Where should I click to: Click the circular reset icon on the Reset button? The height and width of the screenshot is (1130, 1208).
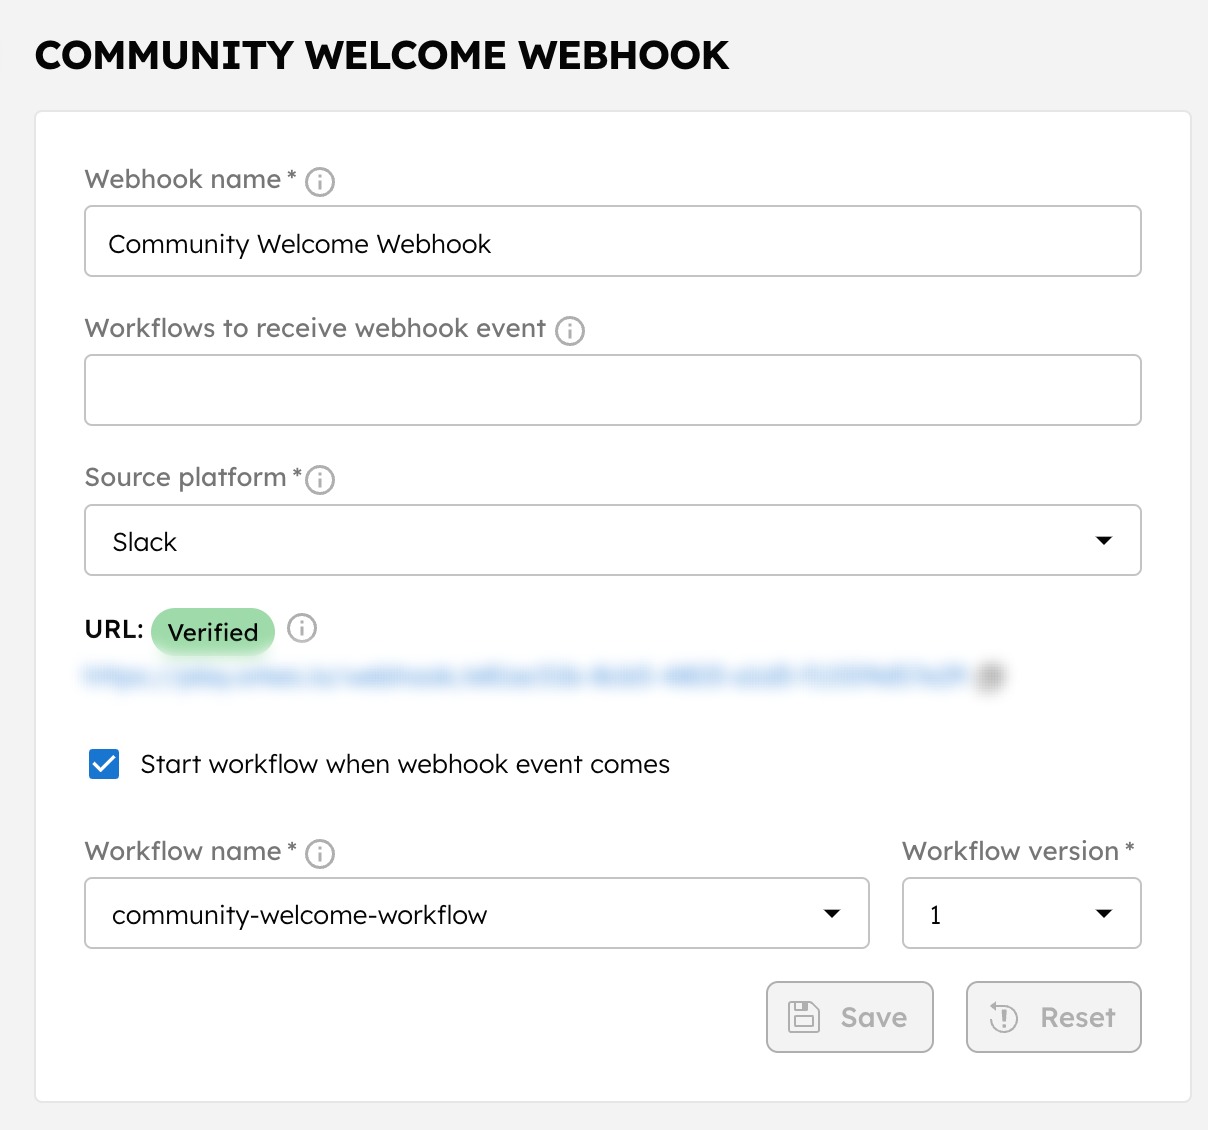pos(1005,1016)
